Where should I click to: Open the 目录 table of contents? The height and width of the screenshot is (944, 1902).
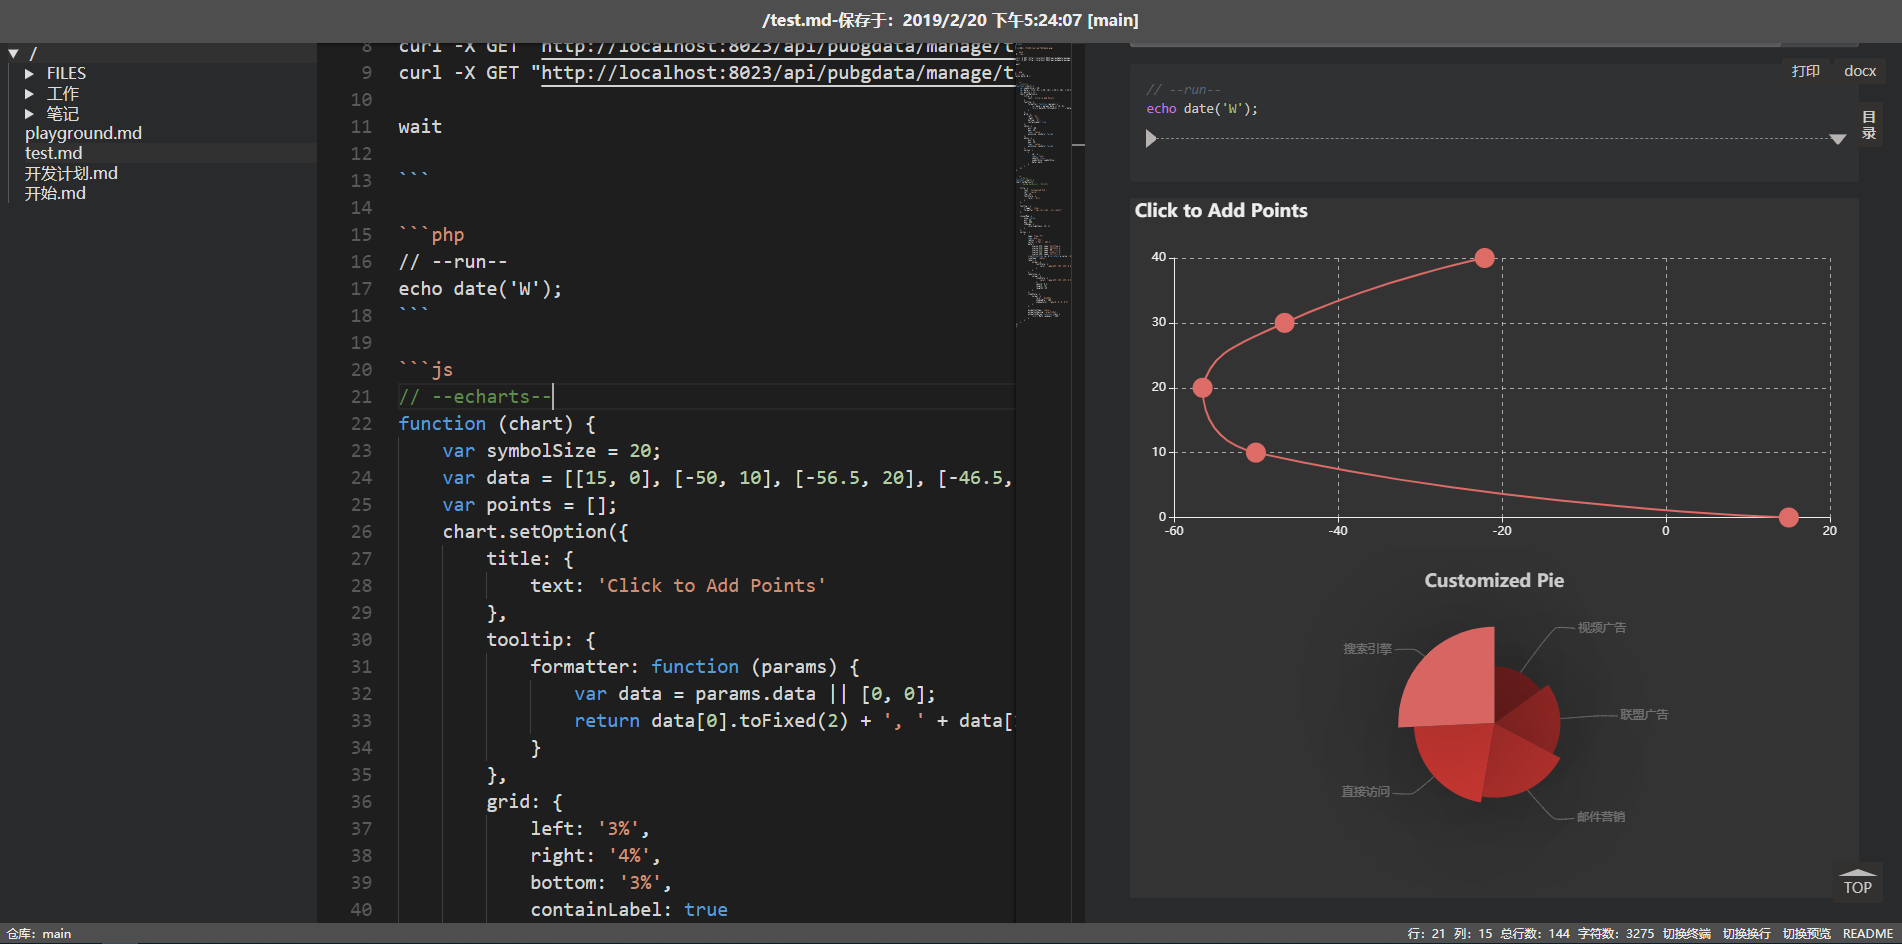(x=1869, y=125)
